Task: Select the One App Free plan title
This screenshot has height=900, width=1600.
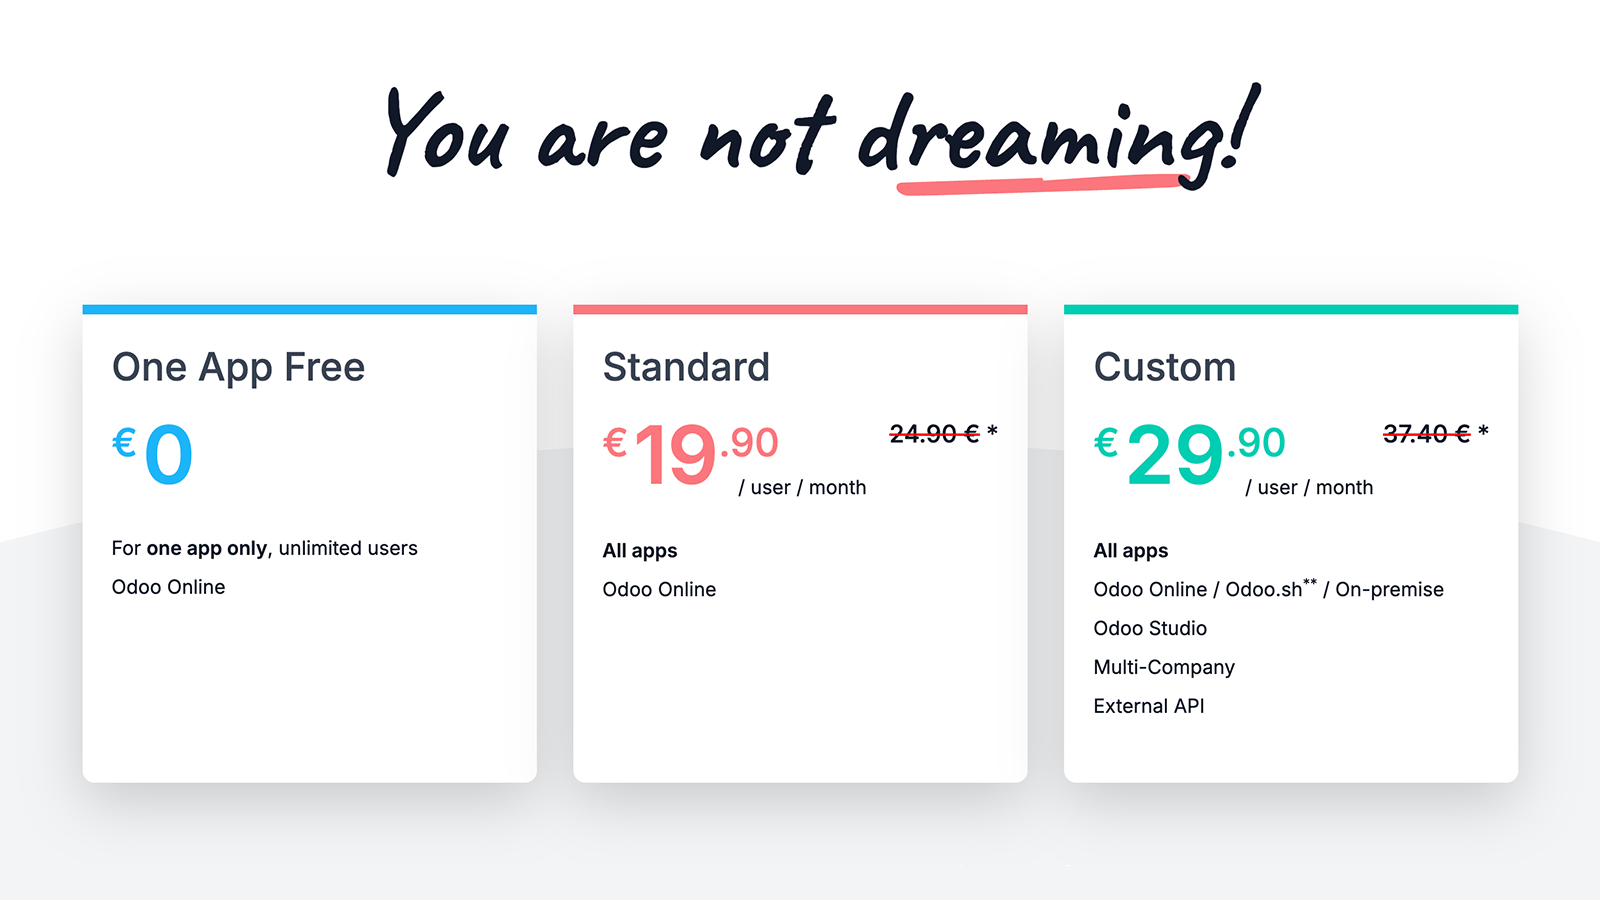Action: point(238,367)
